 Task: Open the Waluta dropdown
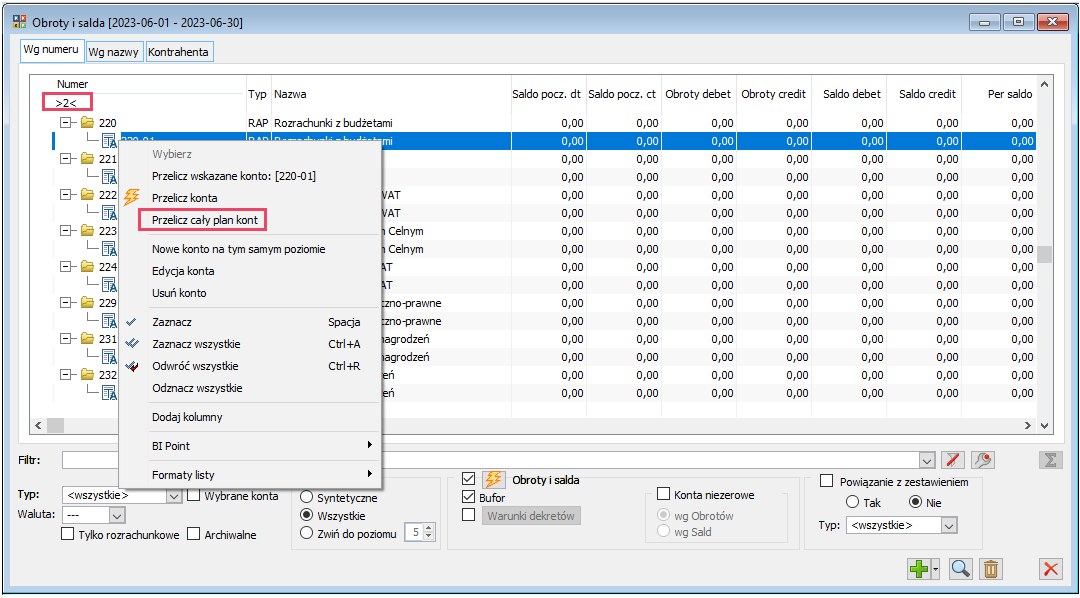pos(117,515)
